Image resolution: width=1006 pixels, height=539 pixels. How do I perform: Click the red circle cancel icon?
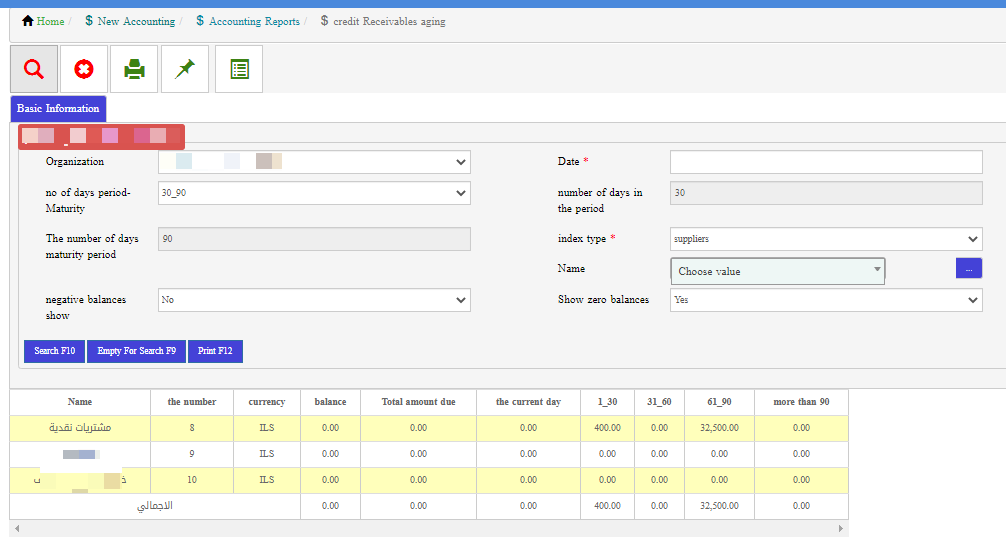pyautogui.click(x=84, y=69)
